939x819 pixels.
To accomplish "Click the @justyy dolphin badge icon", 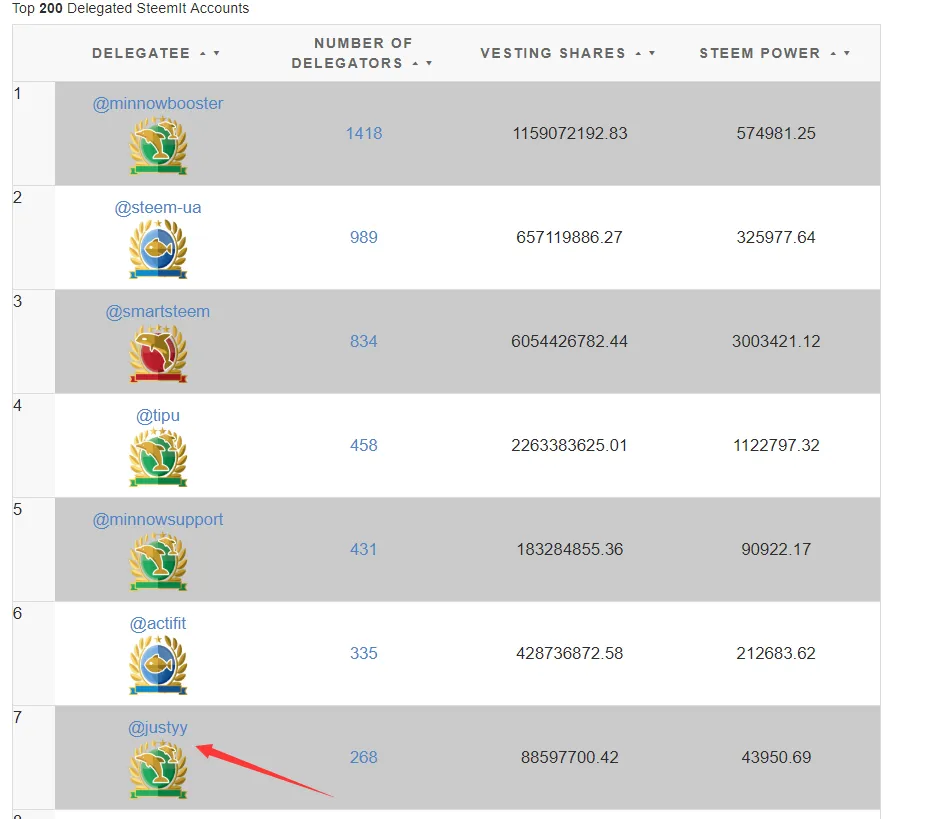I will click(158, 769).
